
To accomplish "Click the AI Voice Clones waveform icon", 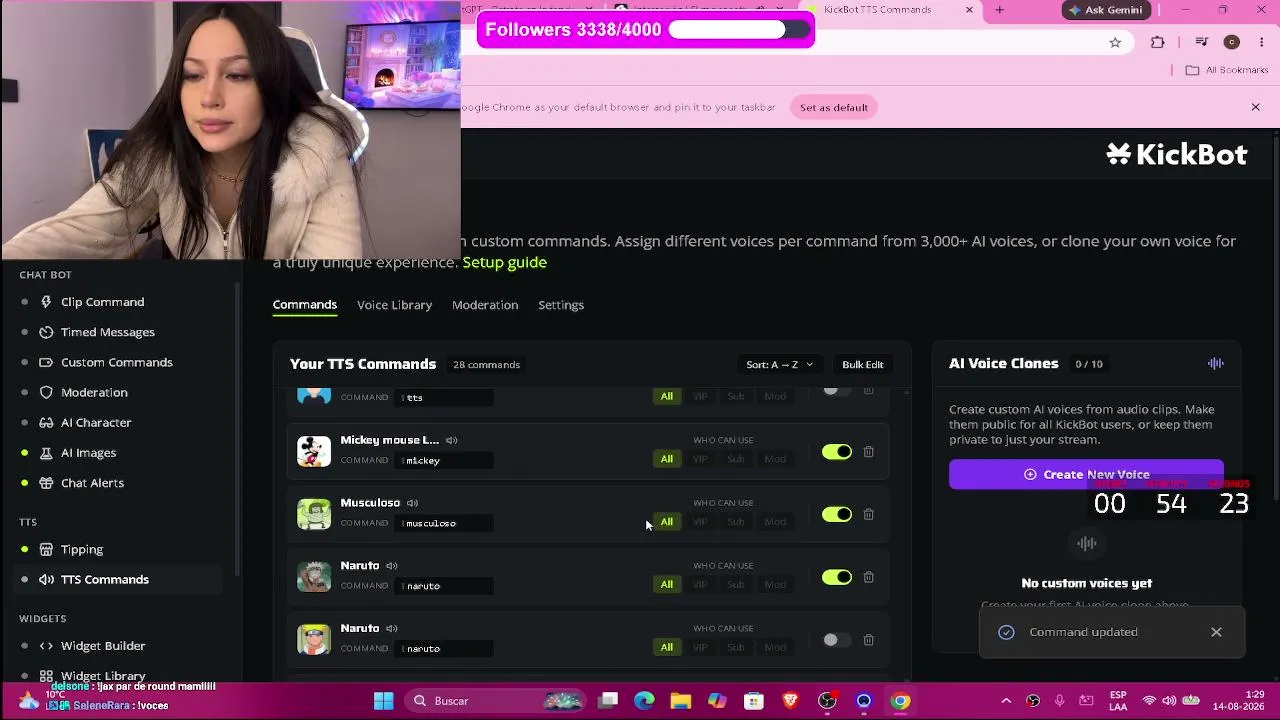I will click(x=1216, y=364).
